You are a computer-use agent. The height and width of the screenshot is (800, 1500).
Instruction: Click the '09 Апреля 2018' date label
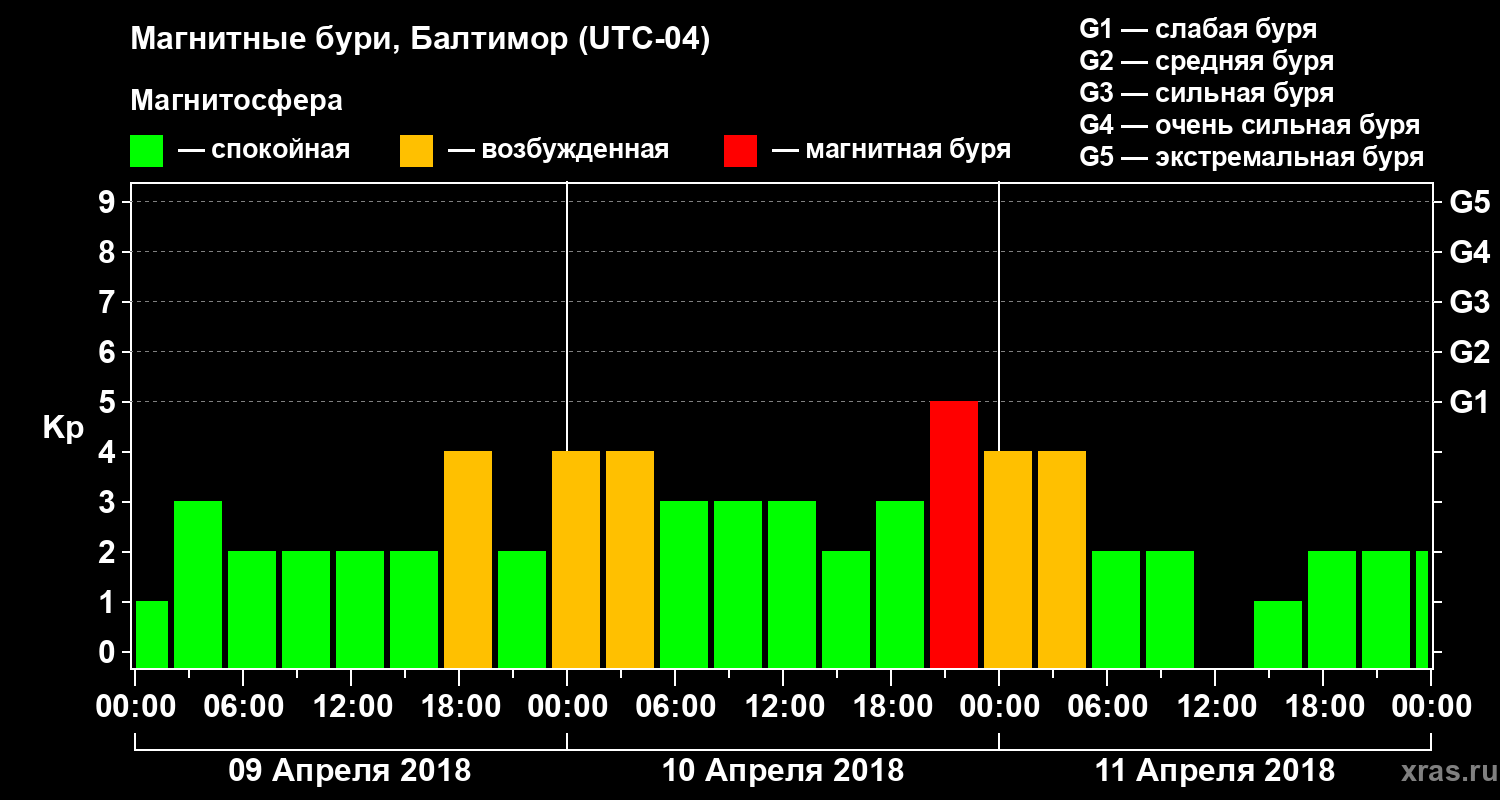(350, 771)
